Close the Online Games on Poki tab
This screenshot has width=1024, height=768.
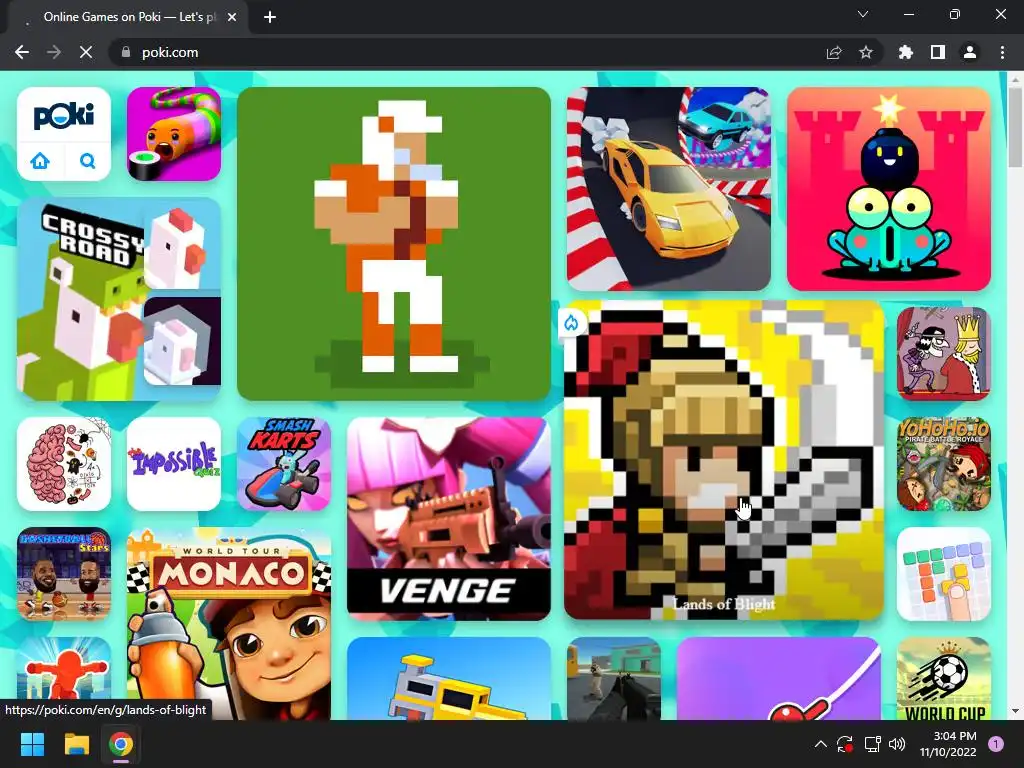coord(232,17)
